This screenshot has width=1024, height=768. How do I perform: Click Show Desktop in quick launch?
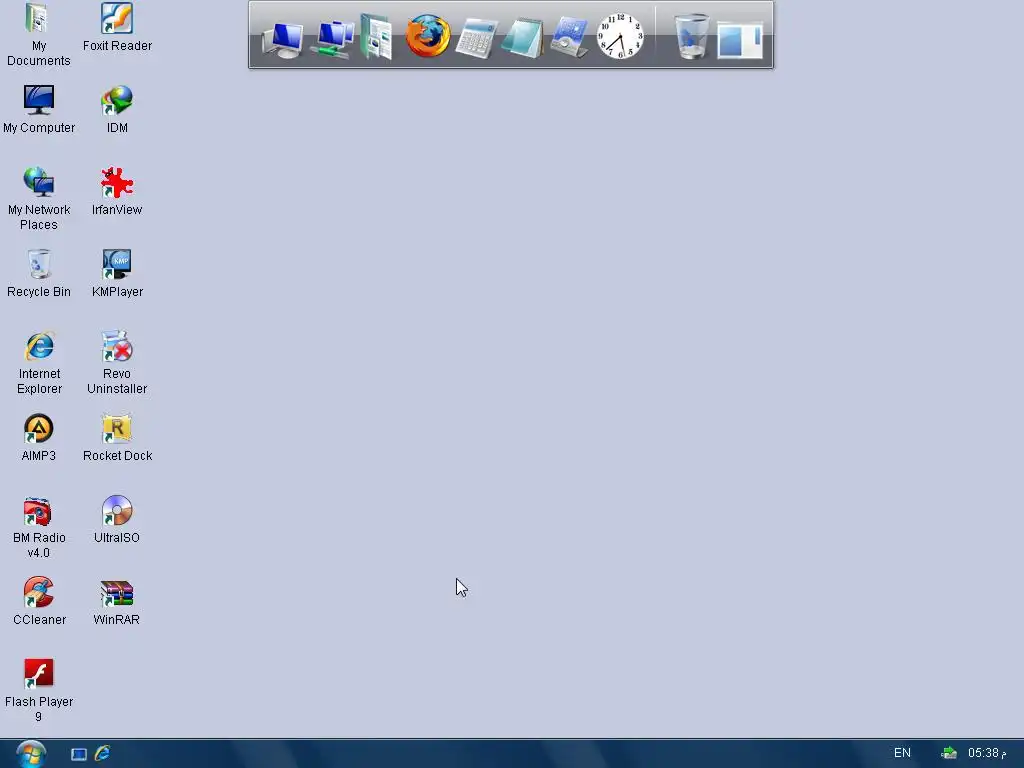(x=79, y=754)
